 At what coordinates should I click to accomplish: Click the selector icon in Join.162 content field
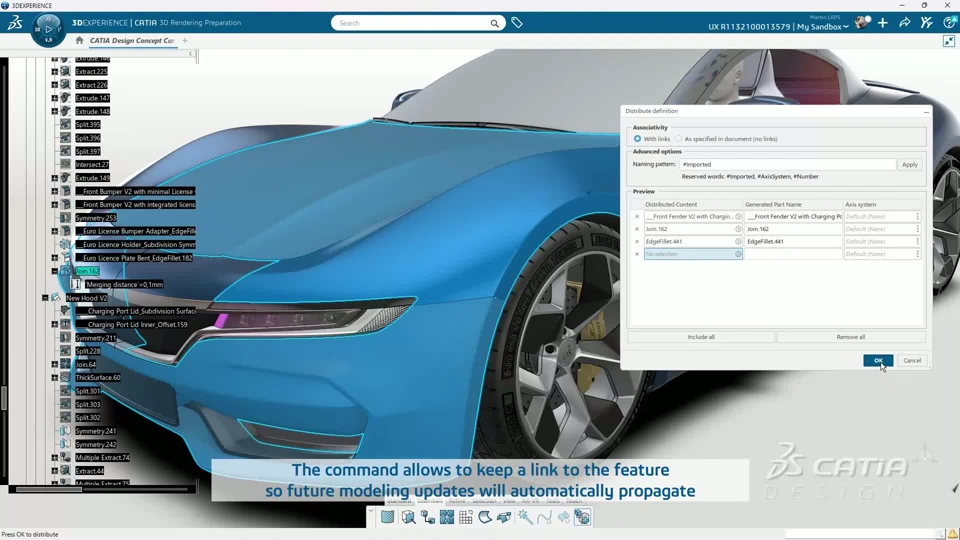pyautogui.click(x=738, y=229)
